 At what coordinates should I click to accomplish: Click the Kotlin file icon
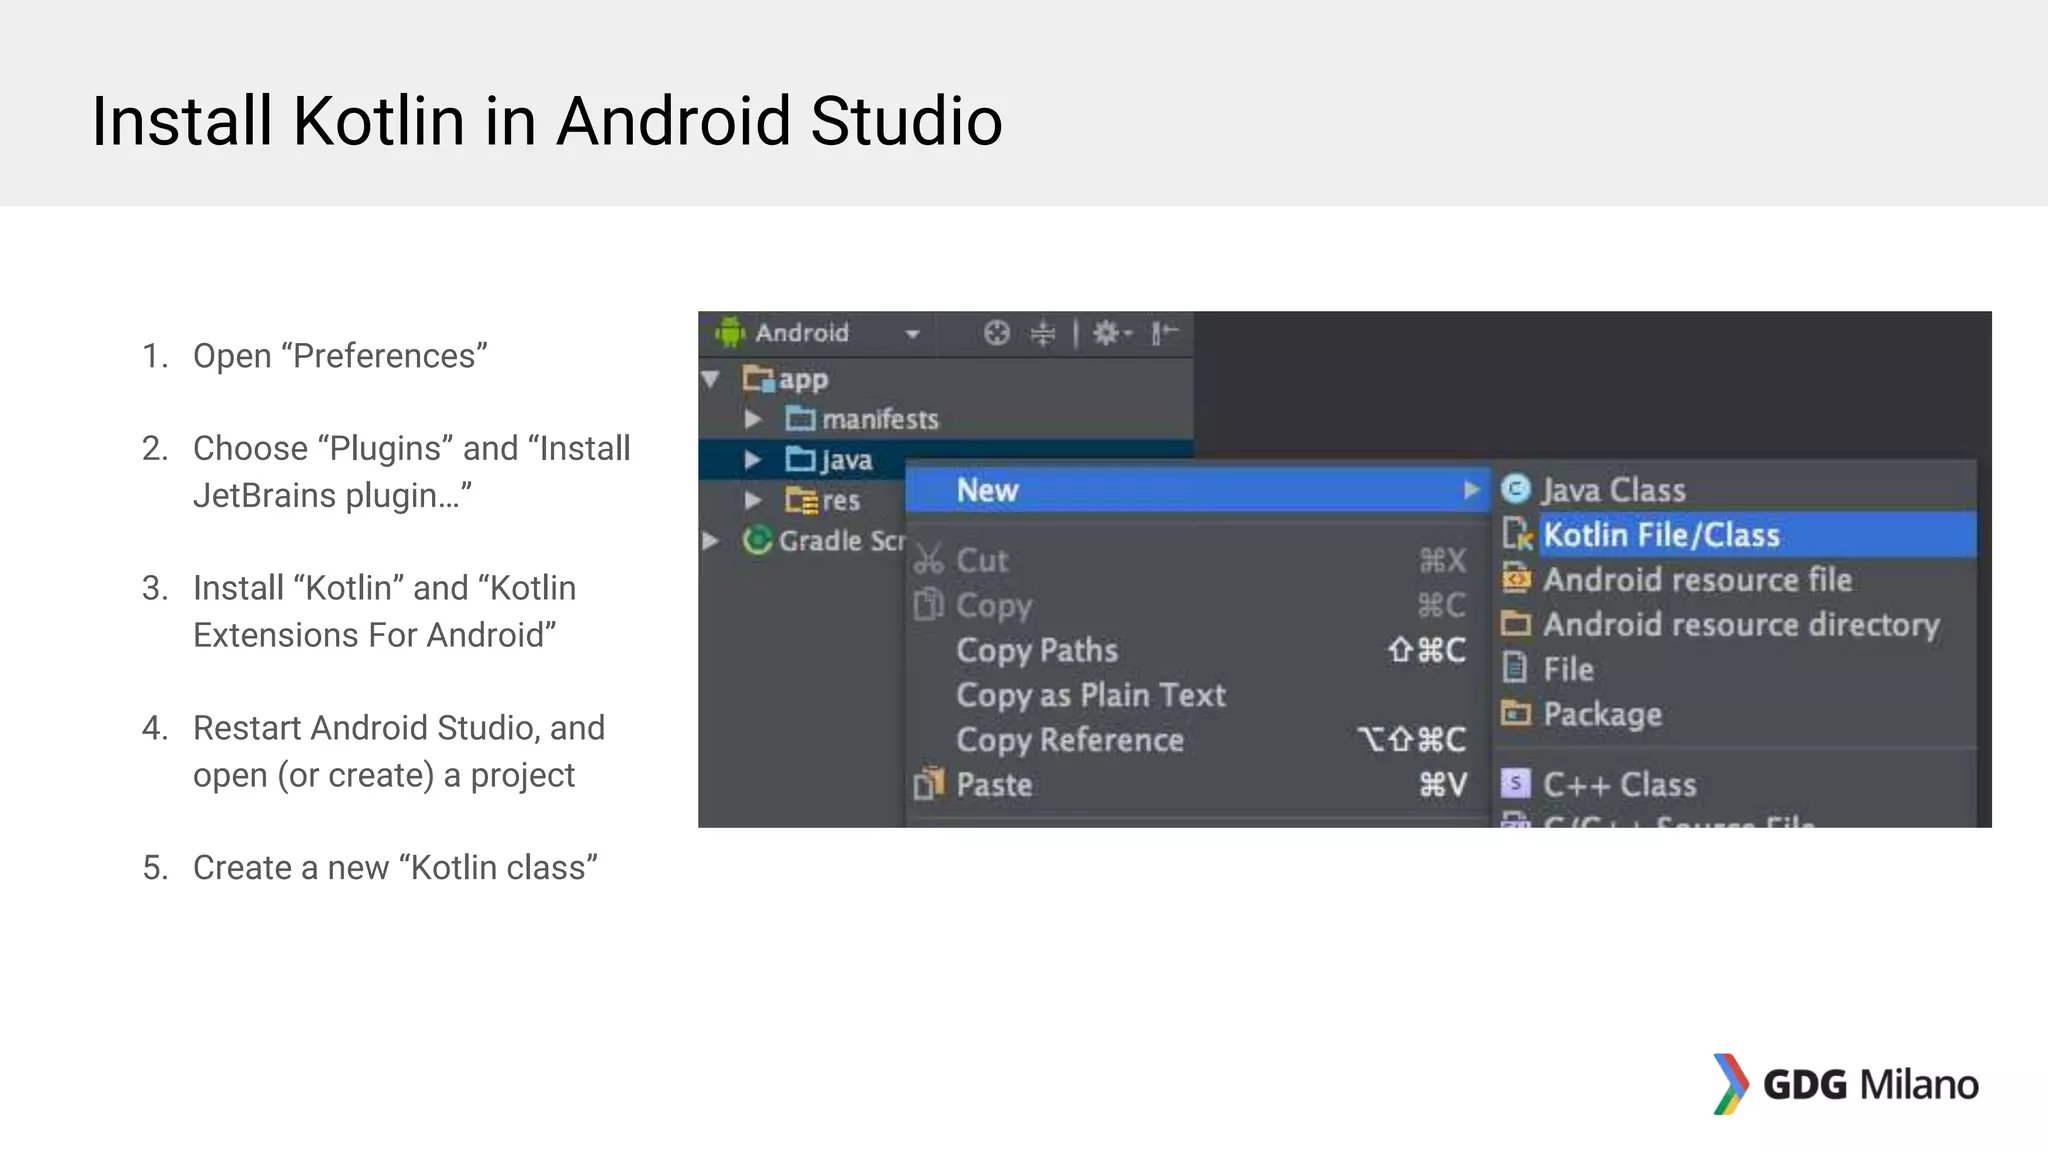tap(1517, 534)
